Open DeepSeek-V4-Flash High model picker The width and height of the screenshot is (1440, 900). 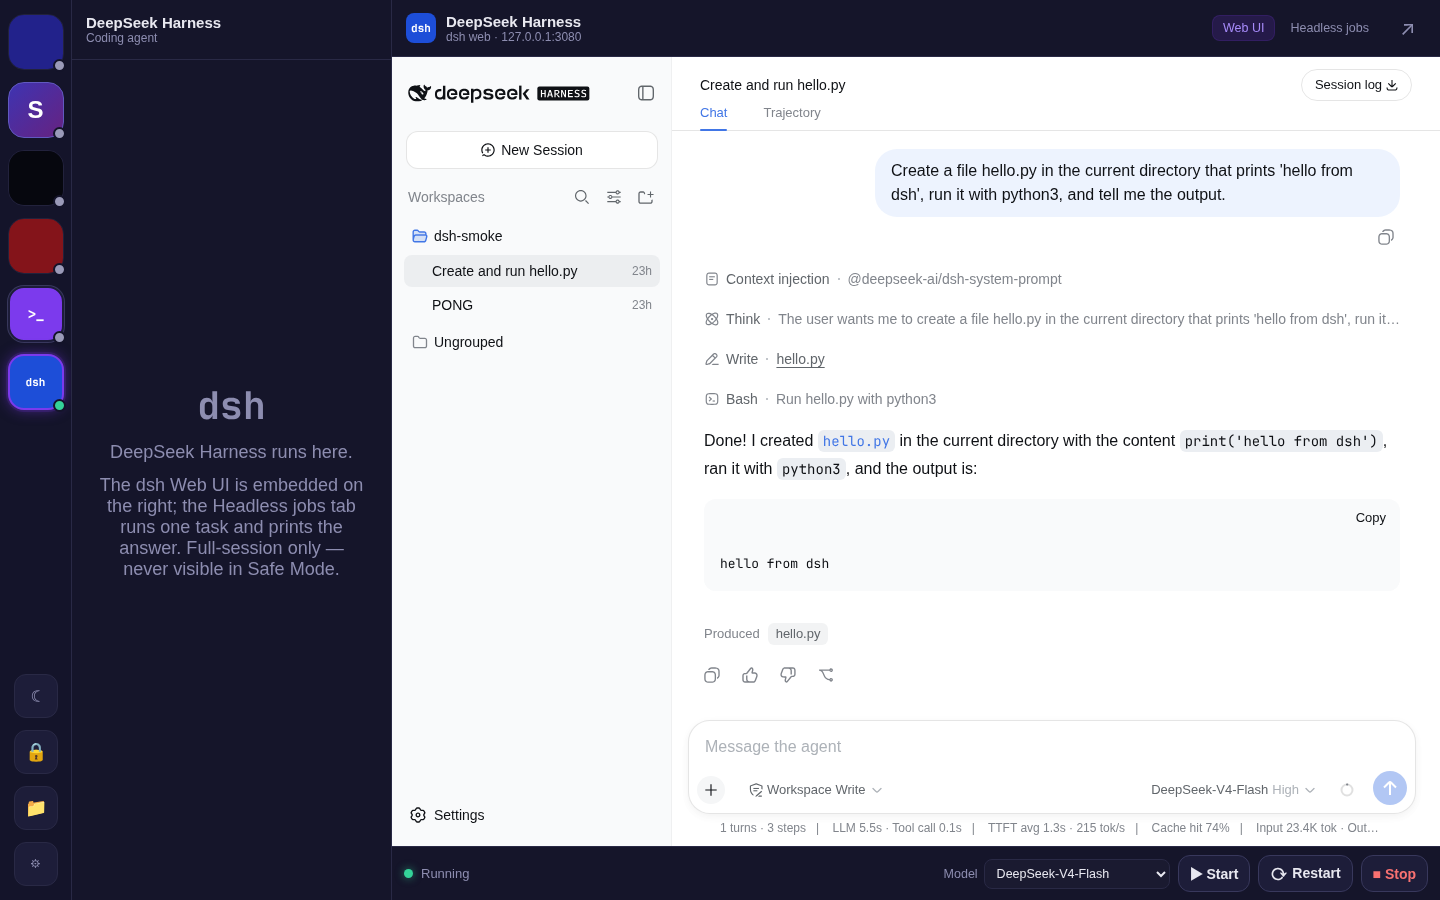click(1233, 790)
